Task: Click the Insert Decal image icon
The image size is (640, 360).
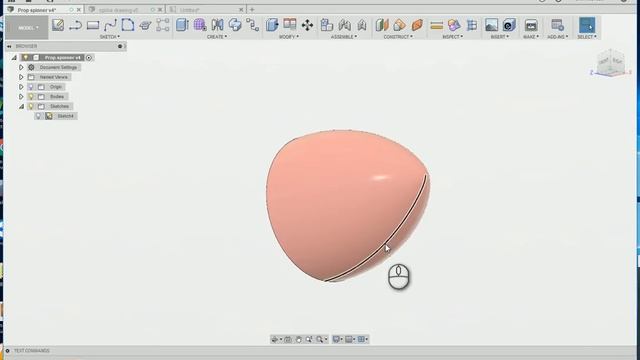Action: [491, 25]
